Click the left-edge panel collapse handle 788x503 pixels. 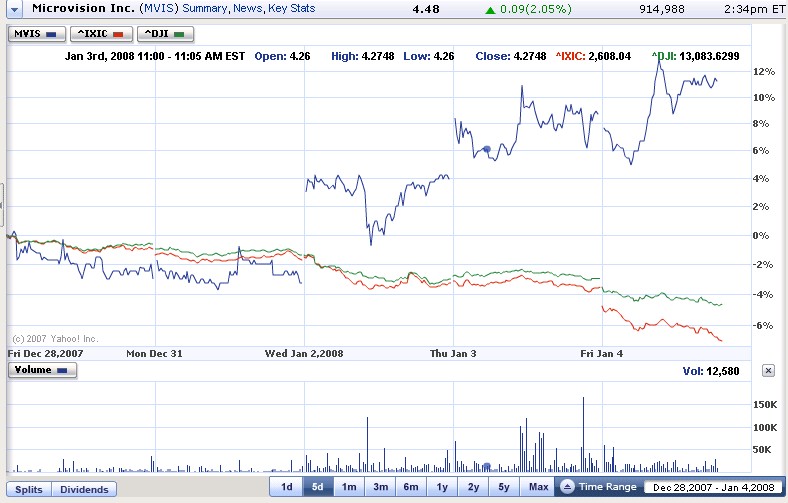pyautogui.click(x=2, y=205)
